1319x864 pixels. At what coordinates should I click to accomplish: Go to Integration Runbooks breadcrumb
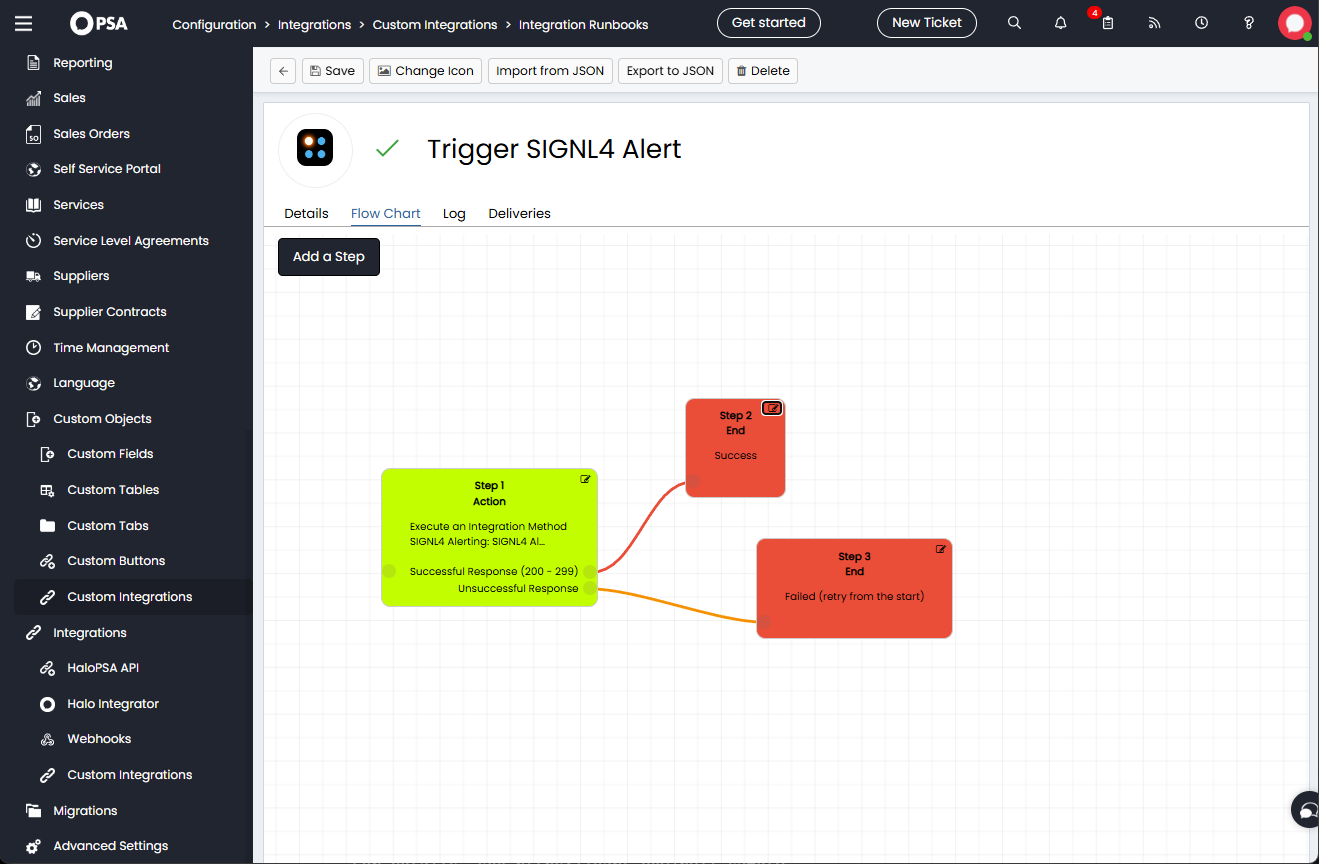(x=583, y=25)
